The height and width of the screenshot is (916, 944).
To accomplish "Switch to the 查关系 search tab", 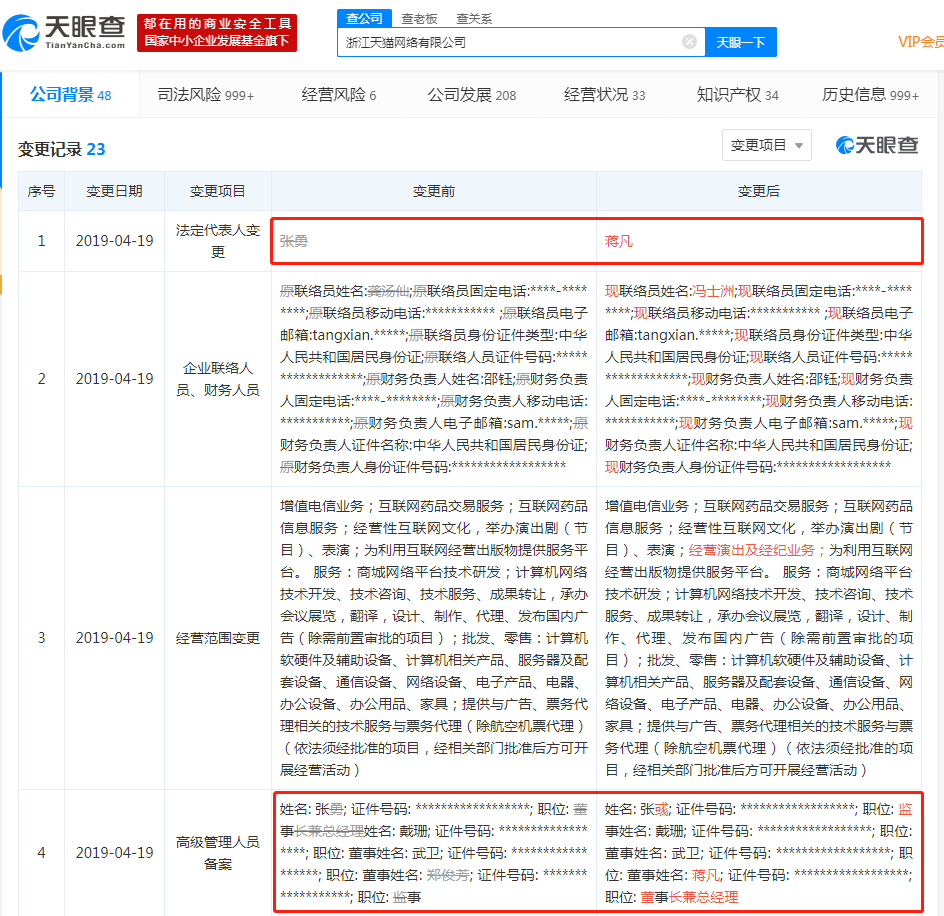I will (474, 19).
